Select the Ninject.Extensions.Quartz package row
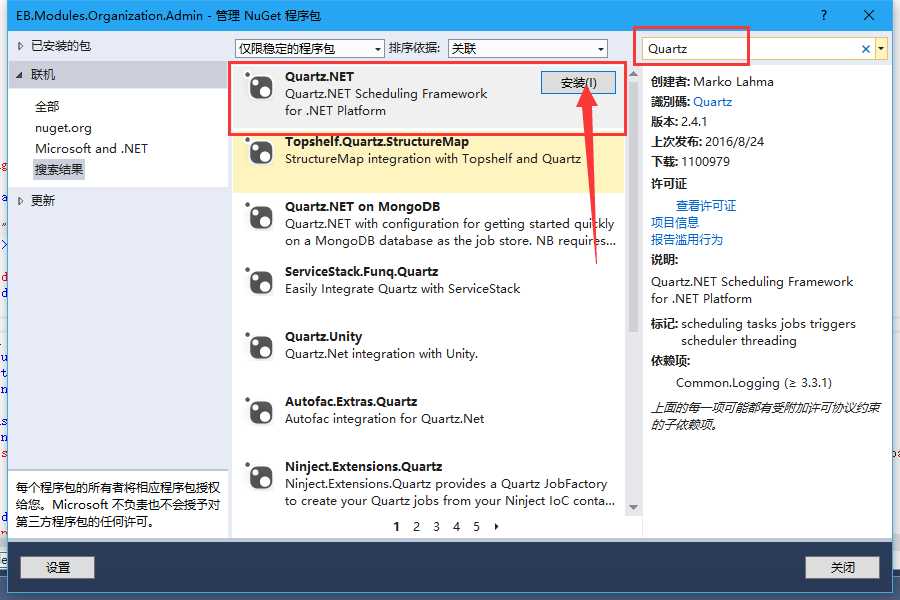Screen dimensions: 900x600 click(x=428, y=484)
